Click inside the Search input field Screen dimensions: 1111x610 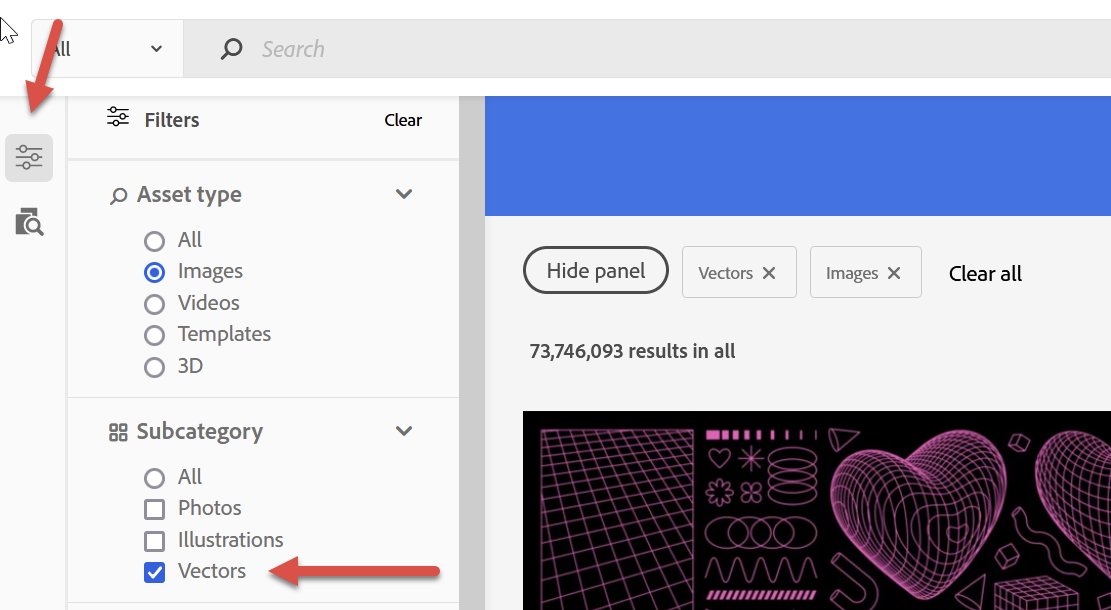tap(400, 48)
